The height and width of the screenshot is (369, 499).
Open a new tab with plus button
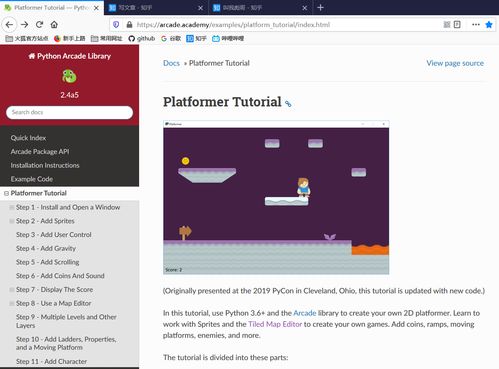320,7
